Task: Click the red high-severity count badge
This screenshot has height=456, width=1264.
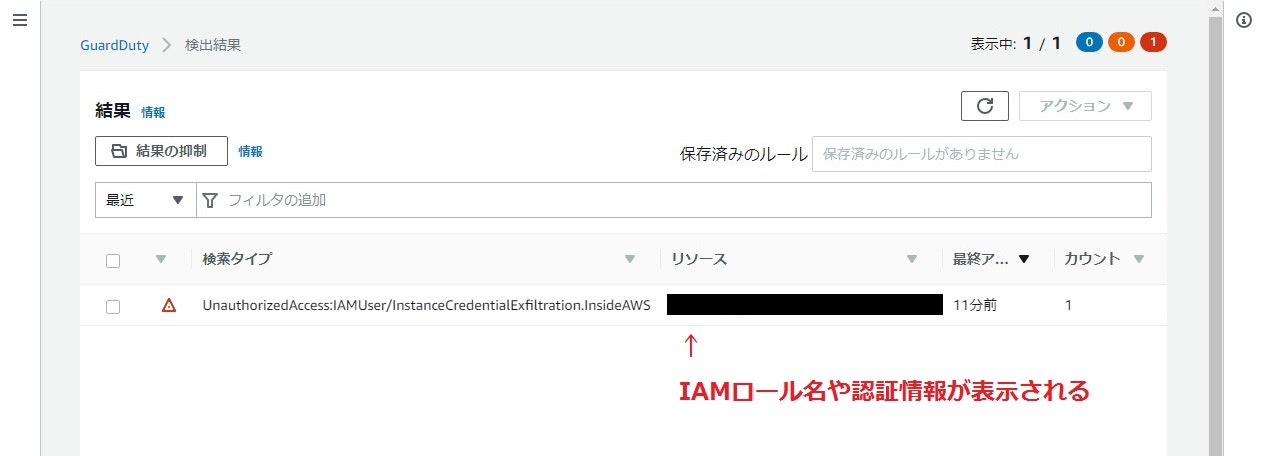Action: click(1153, 43)
